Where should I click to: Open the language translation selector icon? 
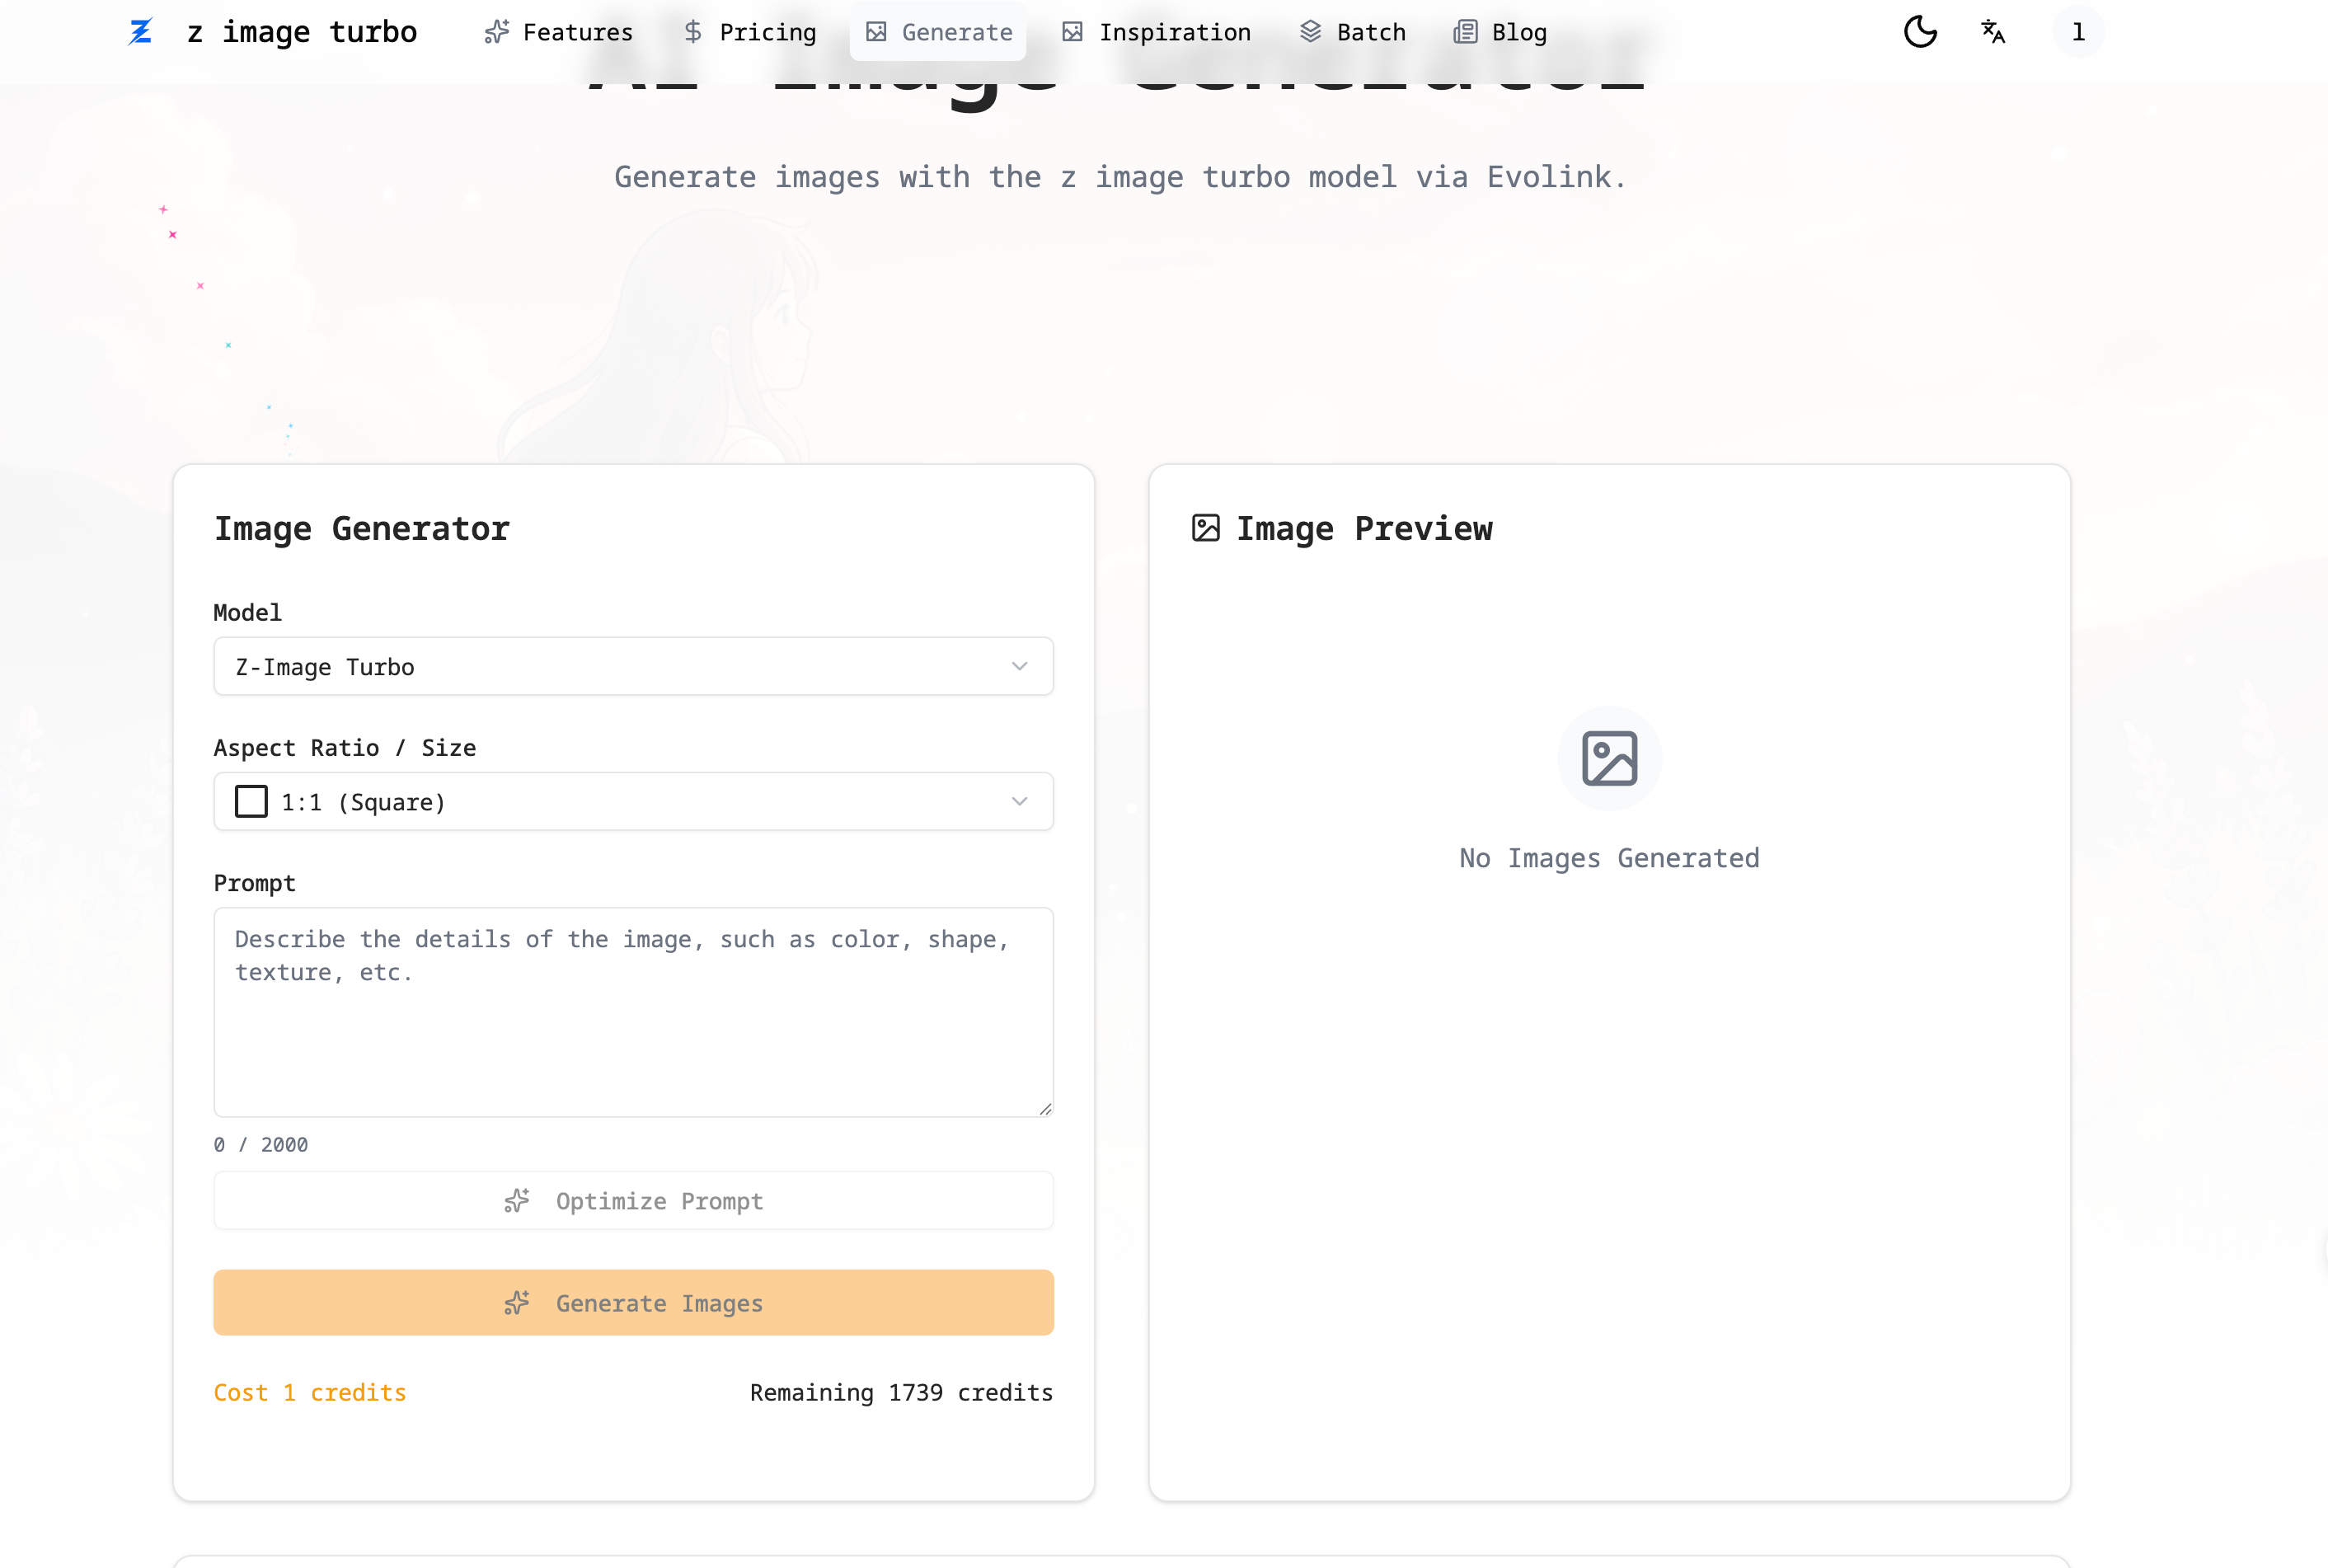1992,32
